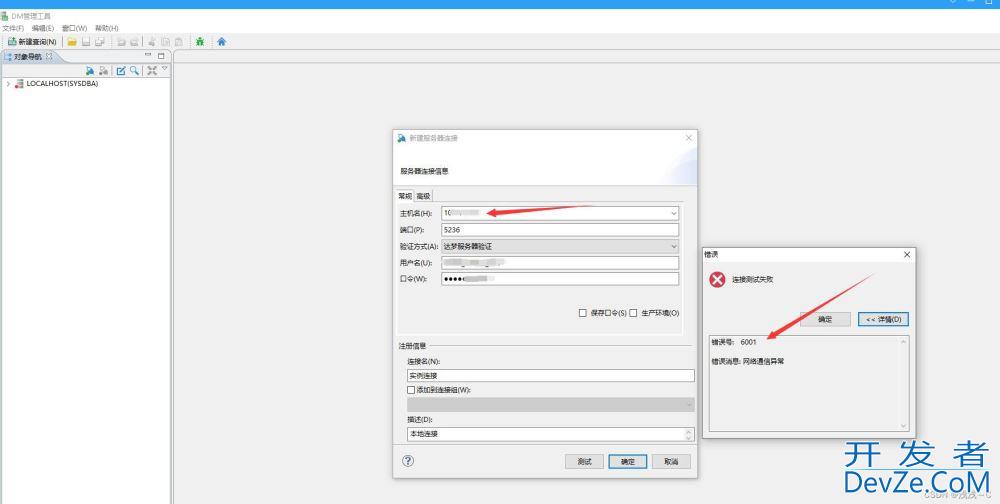Click the 测试 button

584,461
